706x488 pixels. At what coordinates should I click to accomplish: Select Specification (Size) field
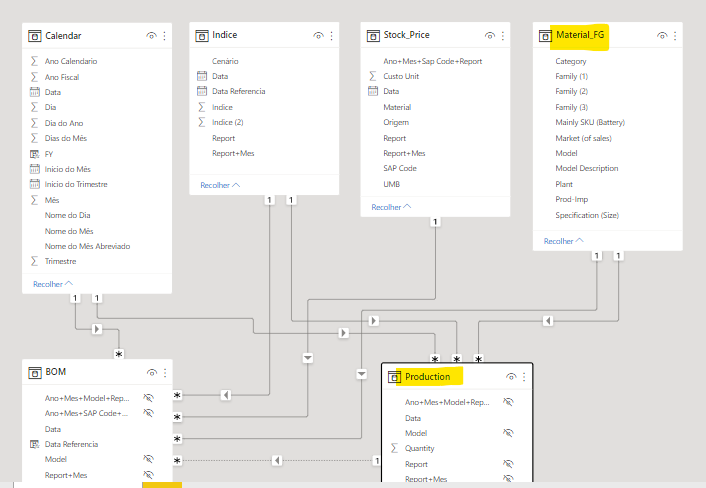[x=587, y=215]
